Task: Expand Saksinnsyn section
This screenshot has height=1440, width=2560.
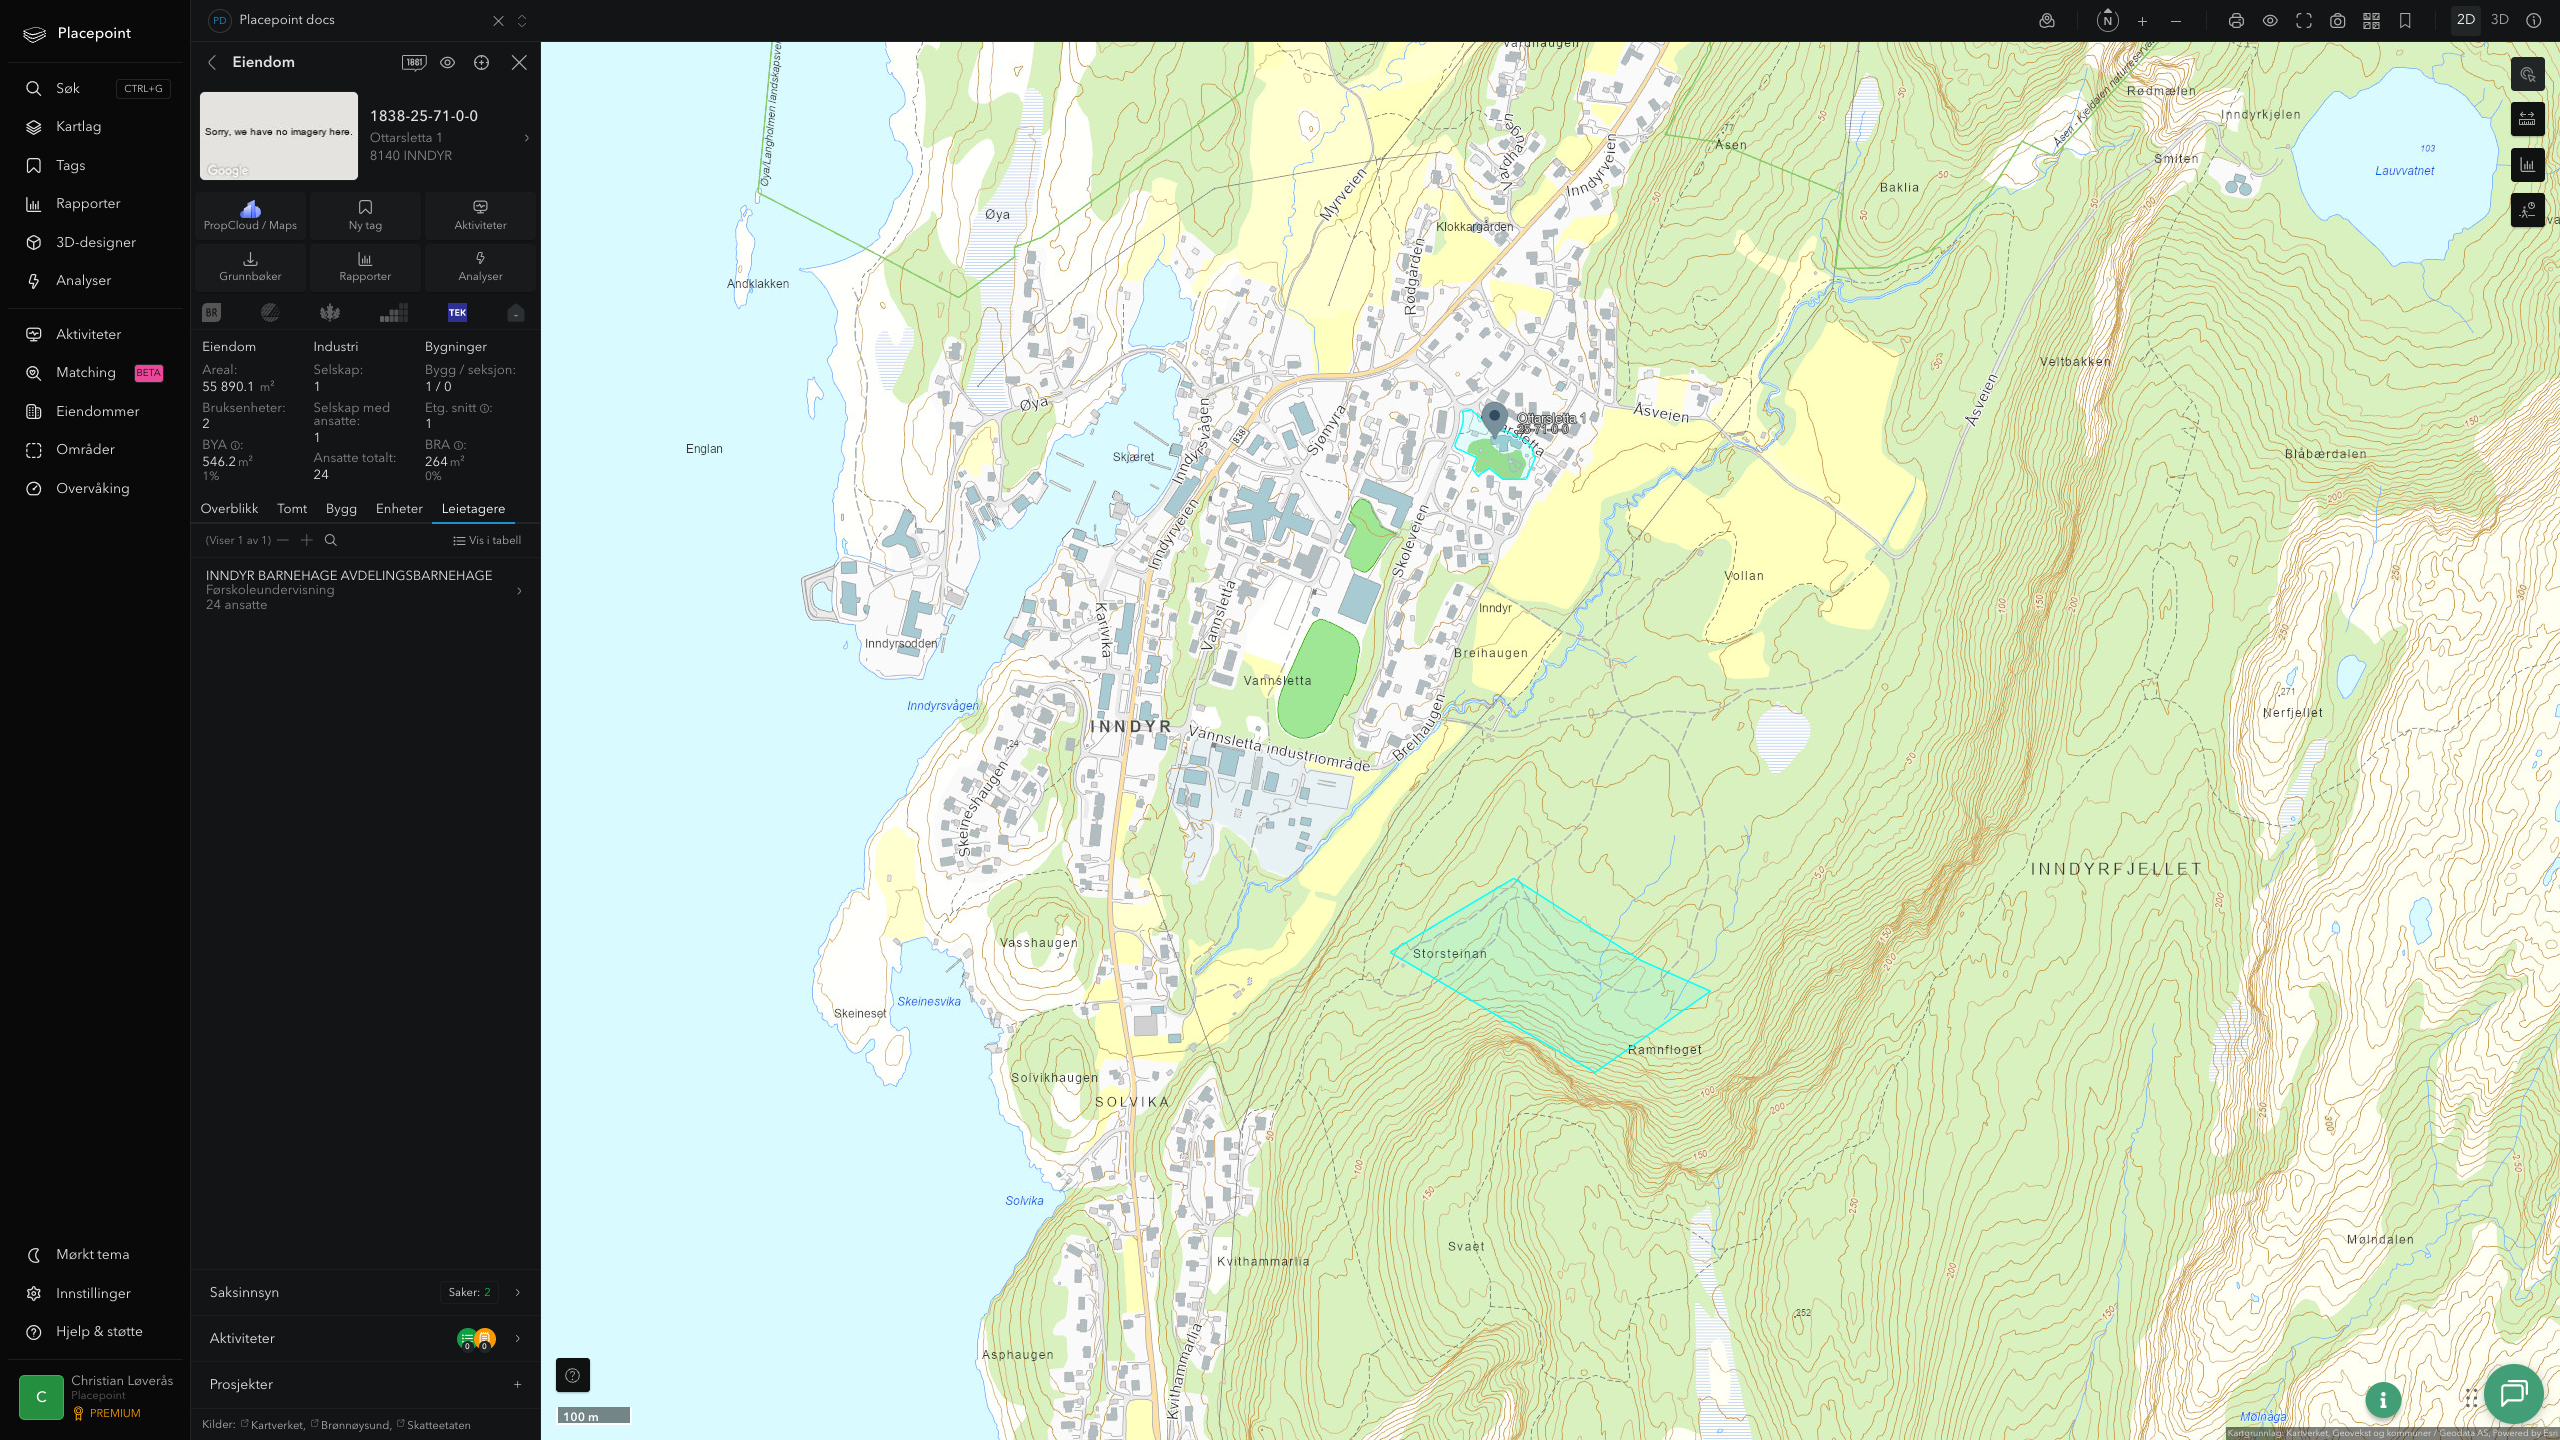Action: click(x=365, y=1292)
